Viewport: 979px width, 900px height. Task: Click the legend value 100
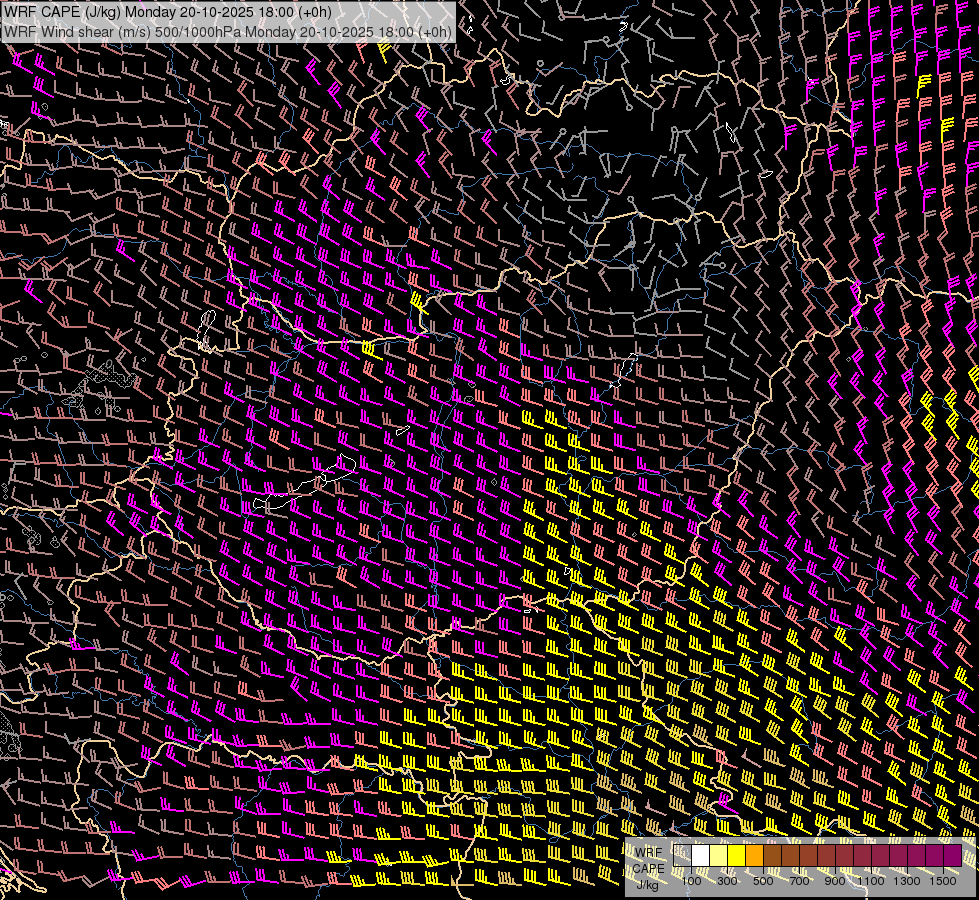point(691,881)
